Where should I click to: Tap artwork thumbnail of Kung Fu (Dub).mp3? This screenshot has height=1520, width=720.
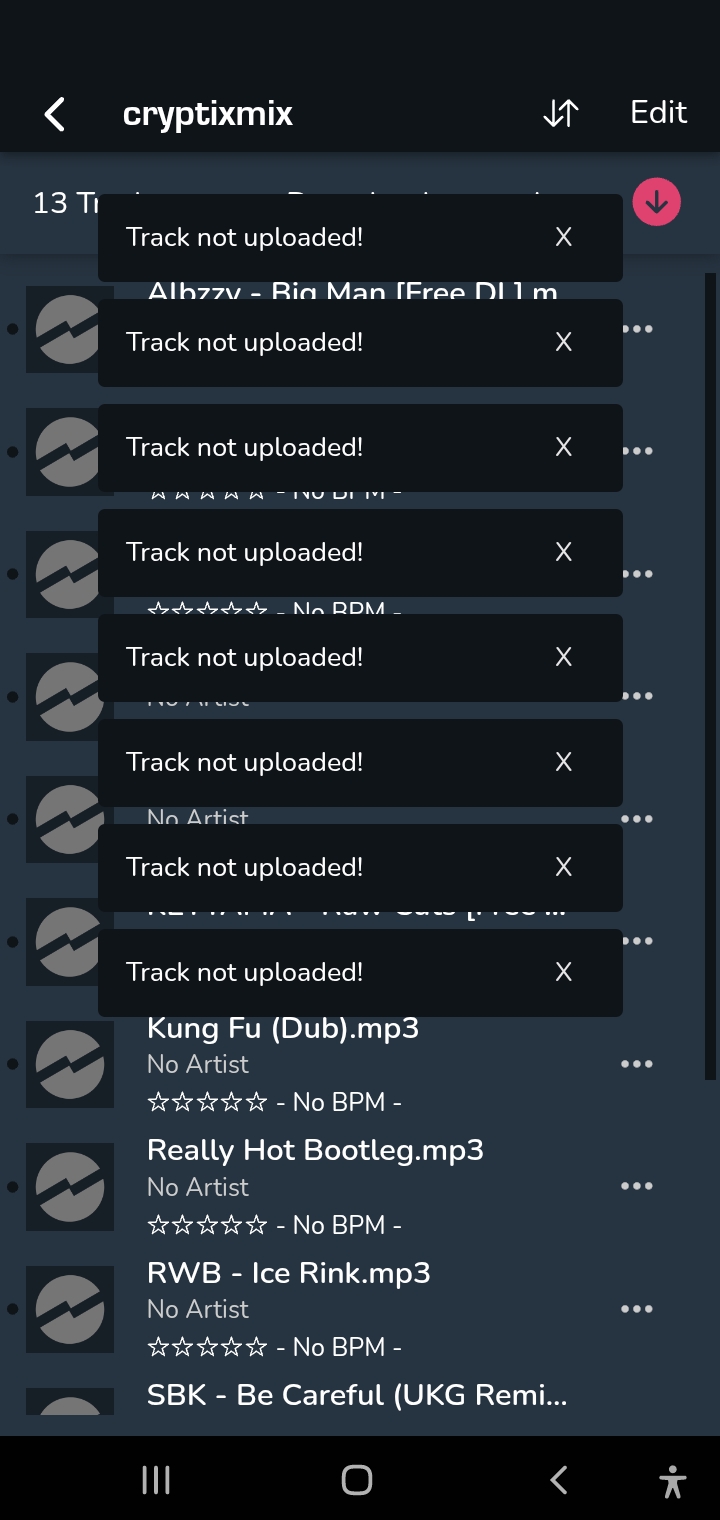(x=70, y=1064)
